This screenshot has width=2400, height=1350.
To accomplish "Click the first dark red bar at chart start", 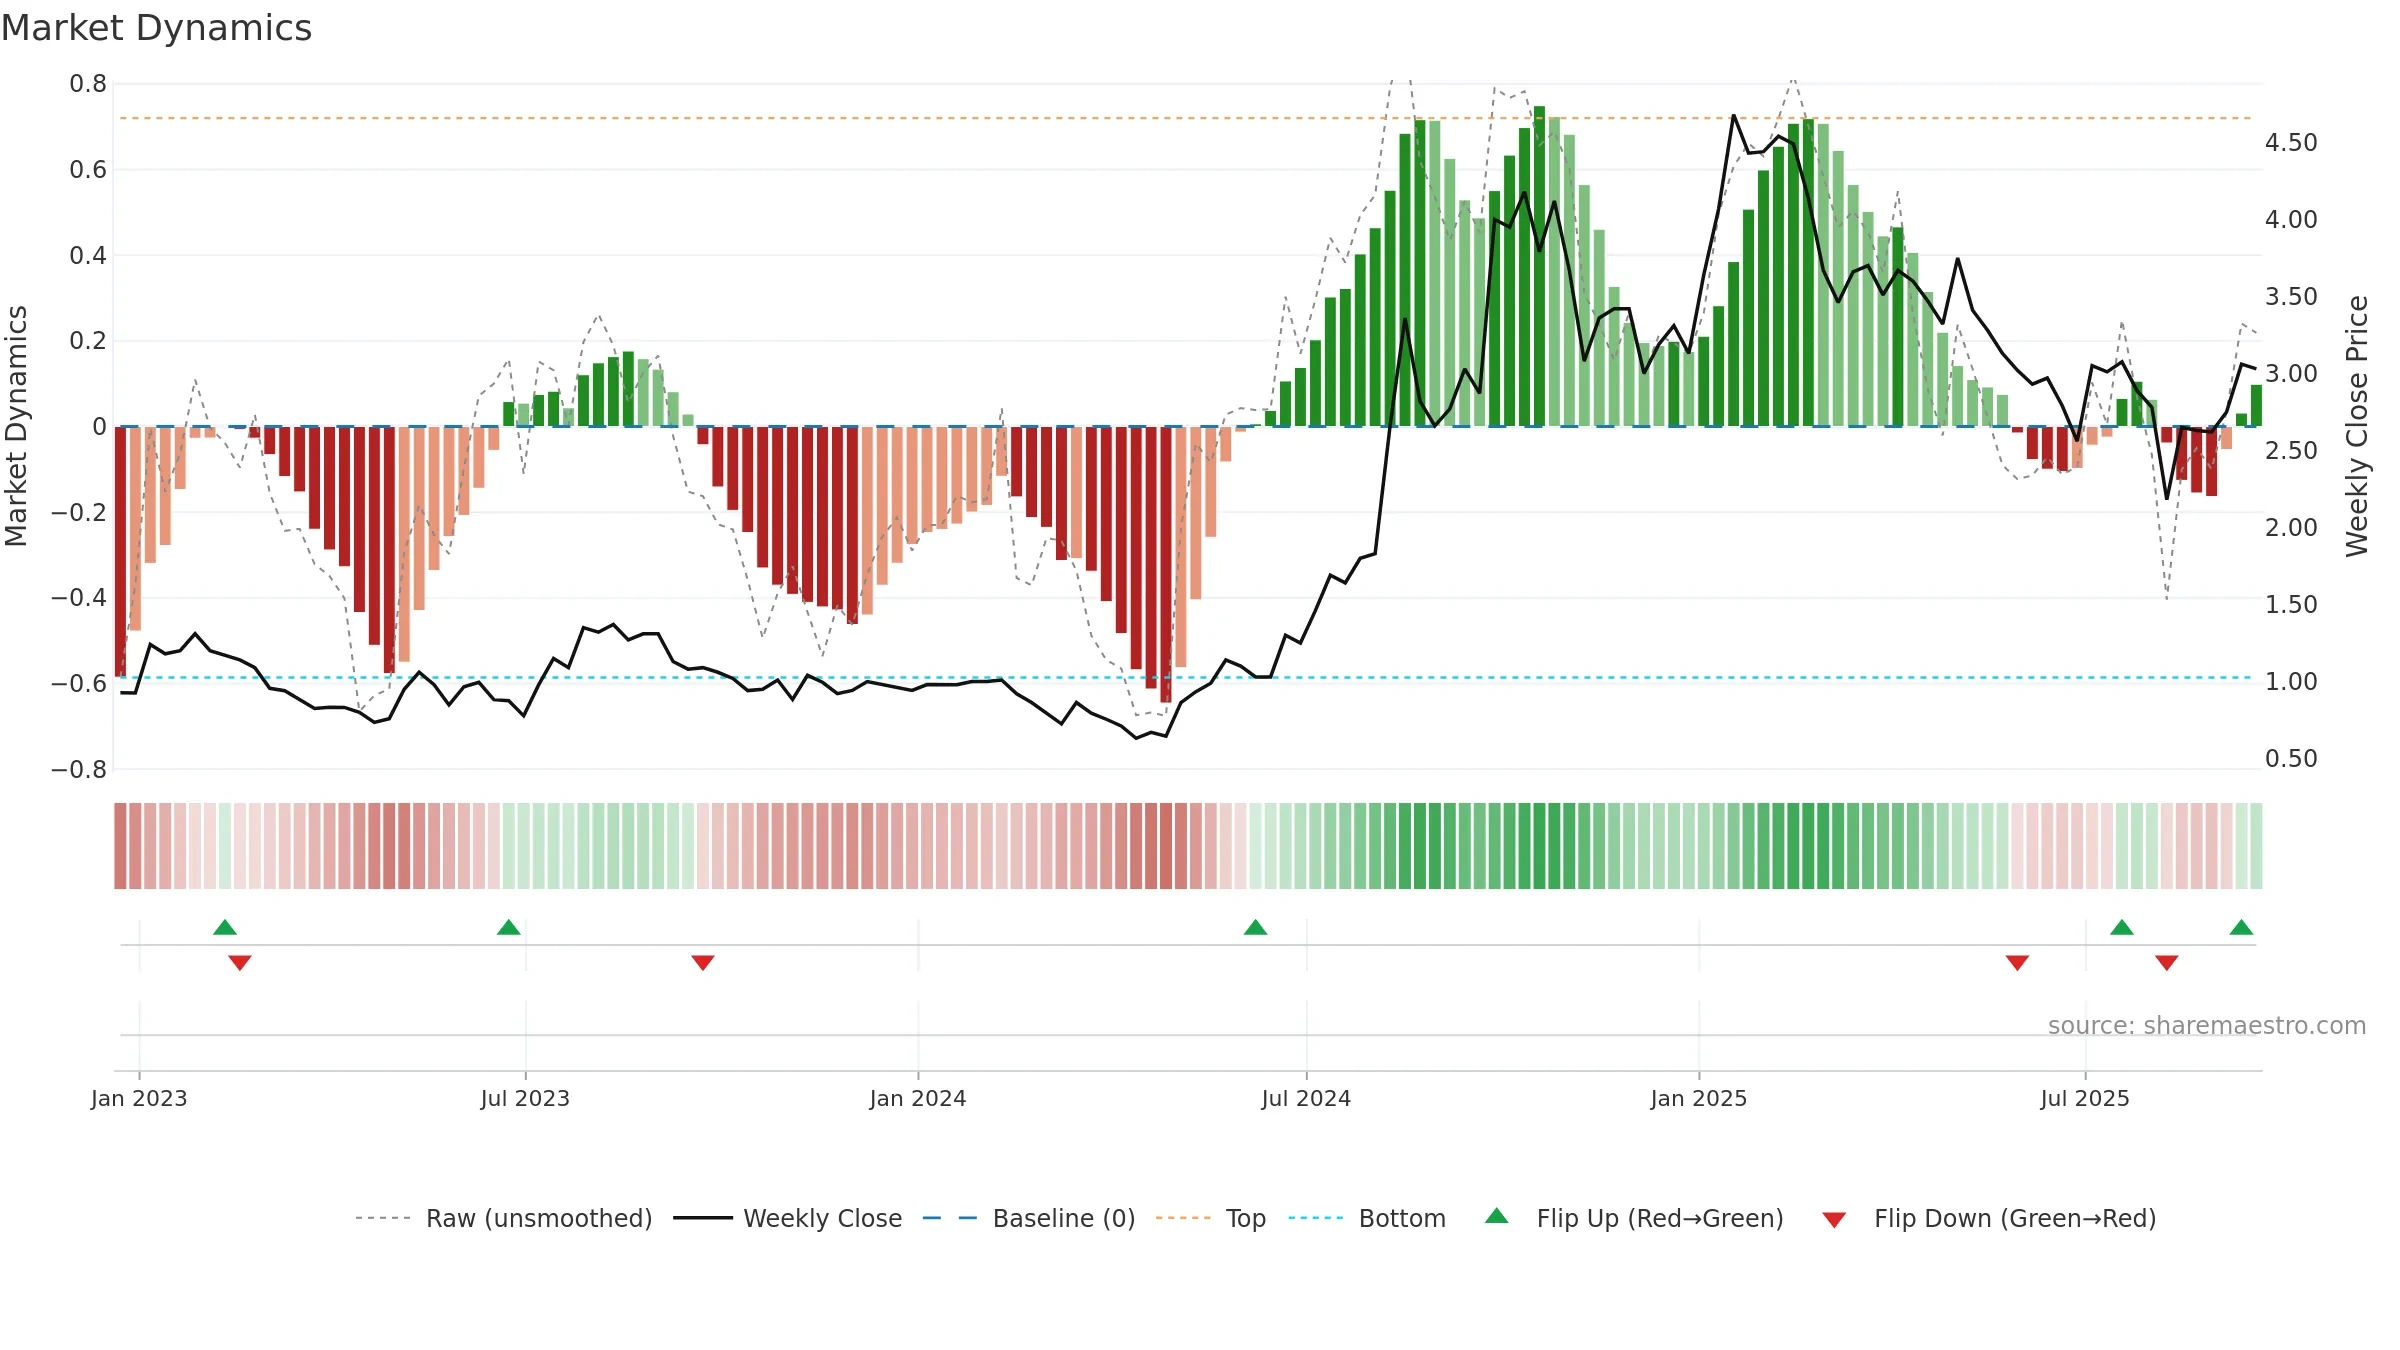I will [120, 551].
